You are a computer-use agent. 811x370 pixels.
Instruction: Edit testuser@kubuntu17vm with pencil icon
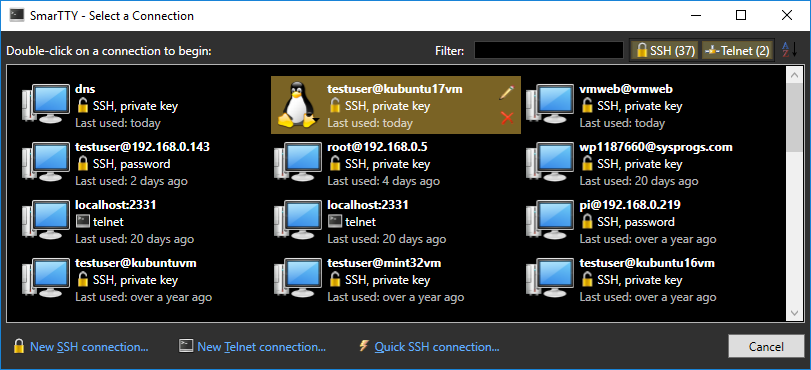[507, 93]
